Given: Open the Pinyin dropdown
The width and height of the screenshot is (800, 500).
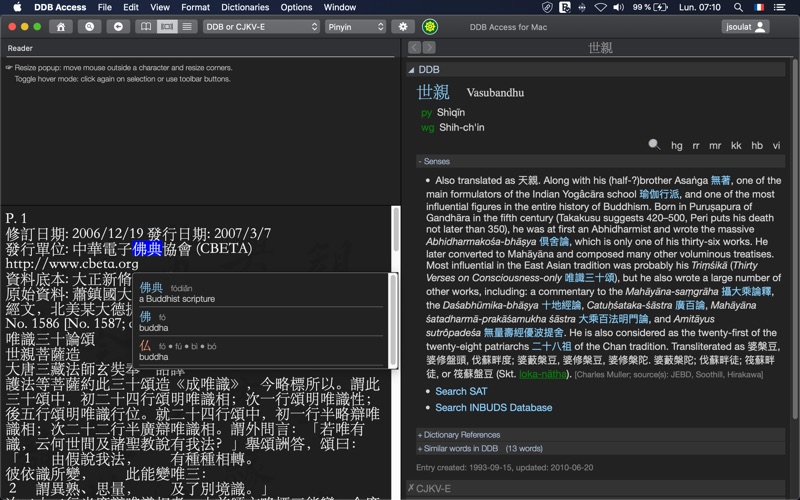Looking at the screenshot, I should (x=355, y=27).
